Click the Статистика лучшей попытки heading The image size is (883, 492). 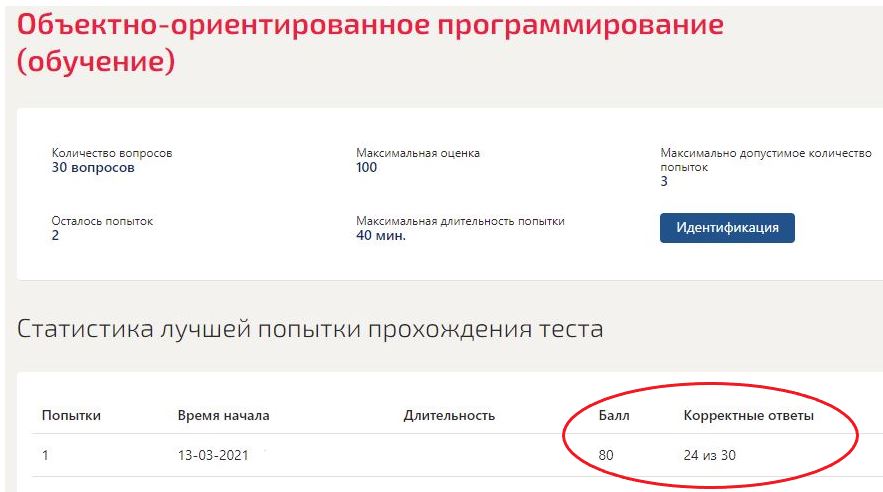click(310, 329)
